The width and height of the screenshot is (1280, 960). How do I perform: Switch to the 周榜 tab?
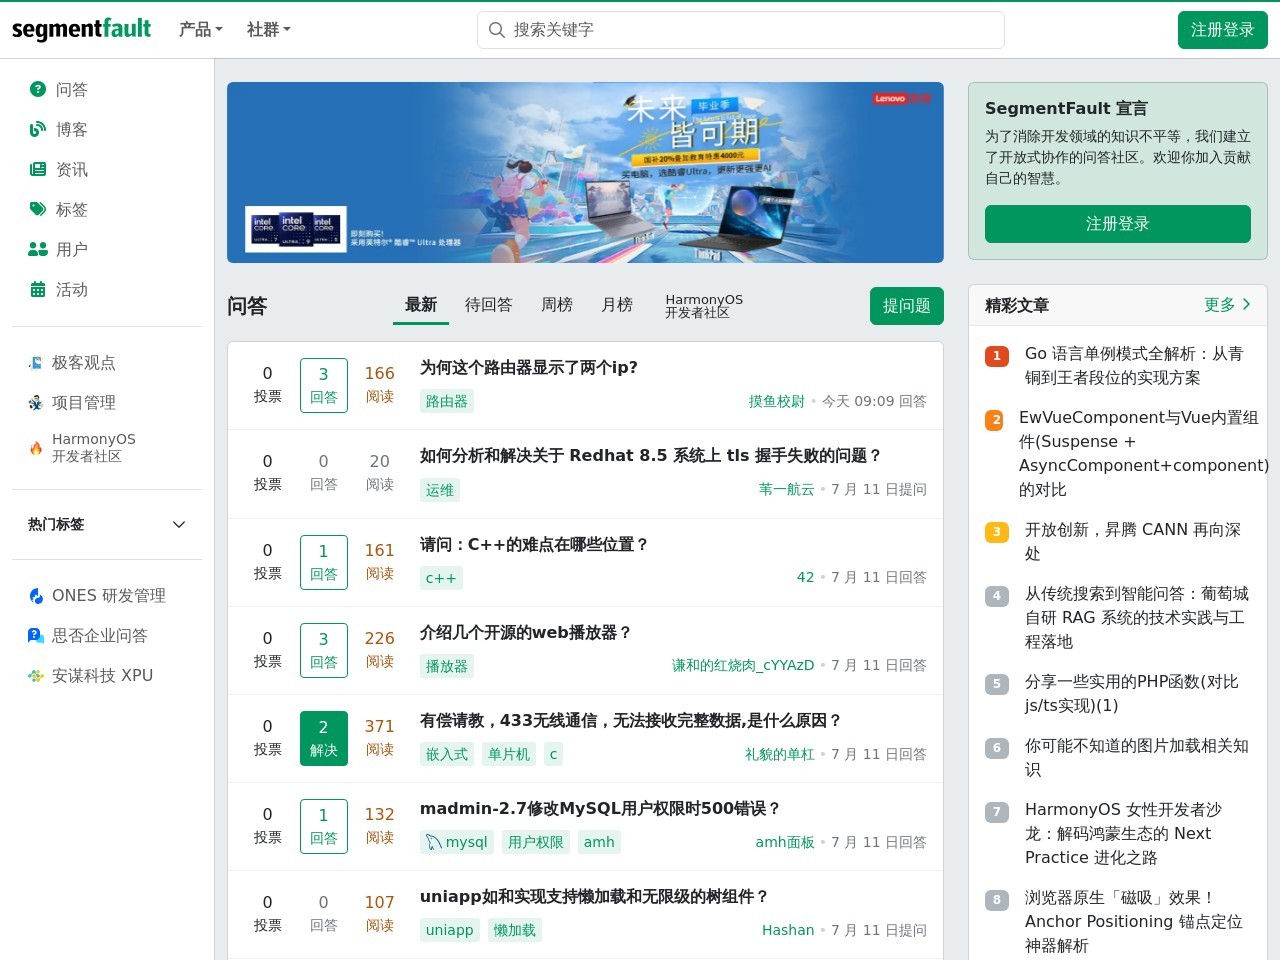pyautogui.click(x=557, y=305)
